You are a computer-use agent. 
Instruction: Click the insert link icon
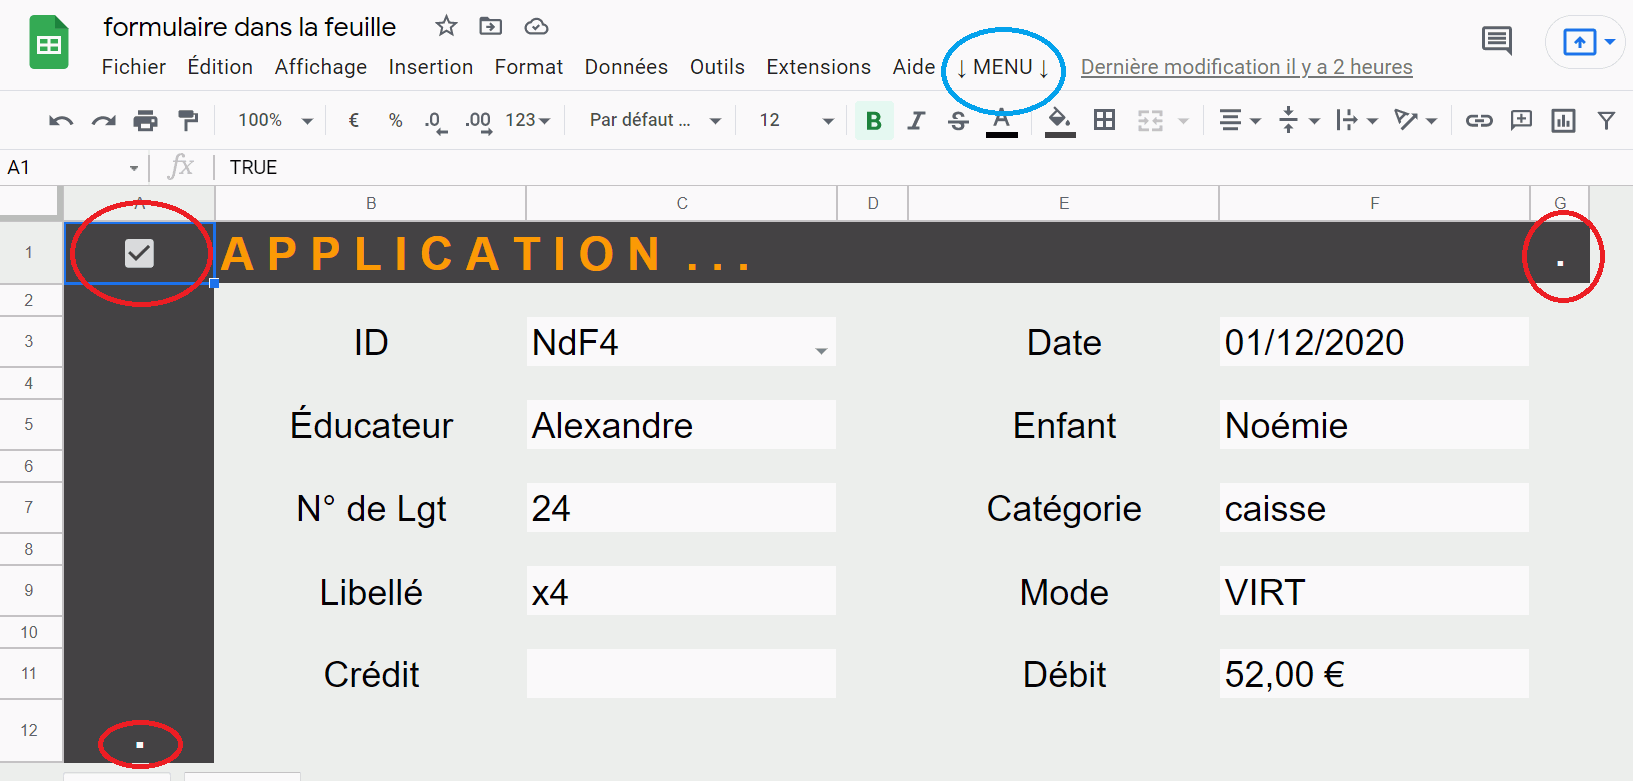pos(1479,121)
